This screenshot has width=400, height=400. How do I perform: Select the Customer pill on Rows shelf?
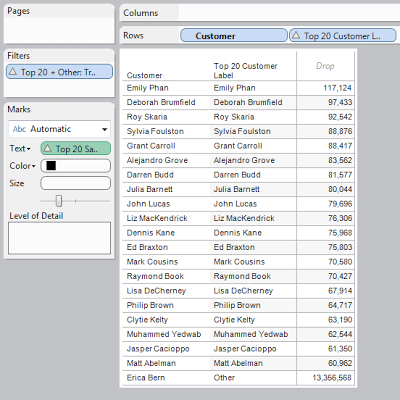click(x=234, y=35)
